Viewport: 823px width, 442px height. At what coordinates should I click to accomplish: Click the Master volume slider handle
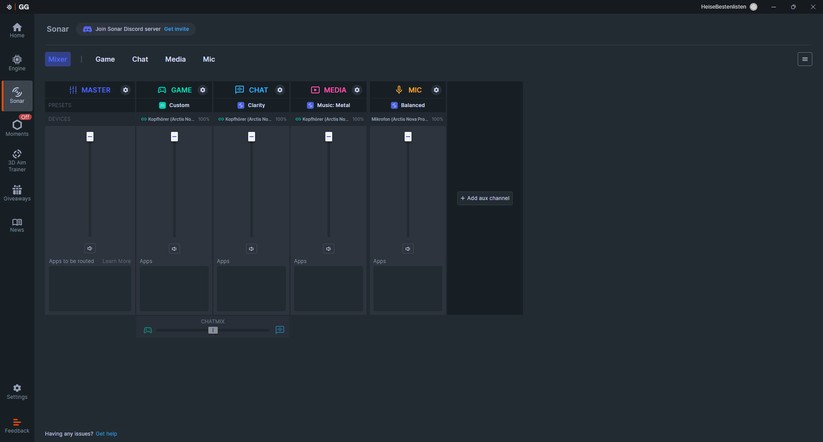point(90,136)
